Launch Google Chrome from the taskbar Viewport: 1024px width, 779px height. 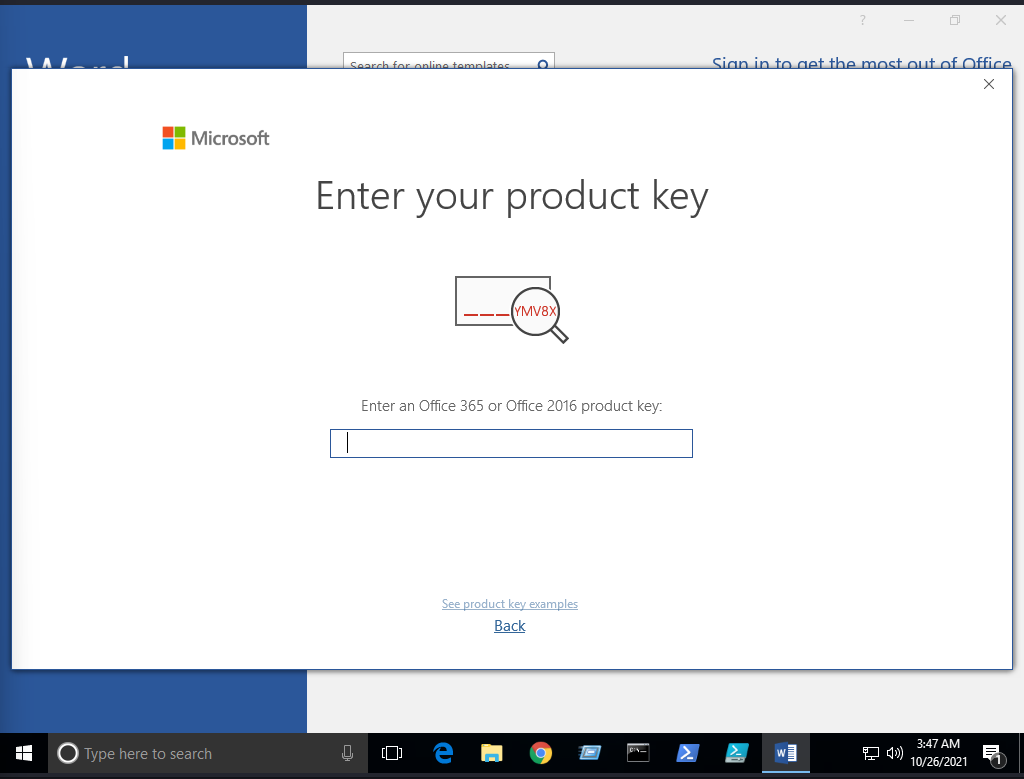pos(541,754)
